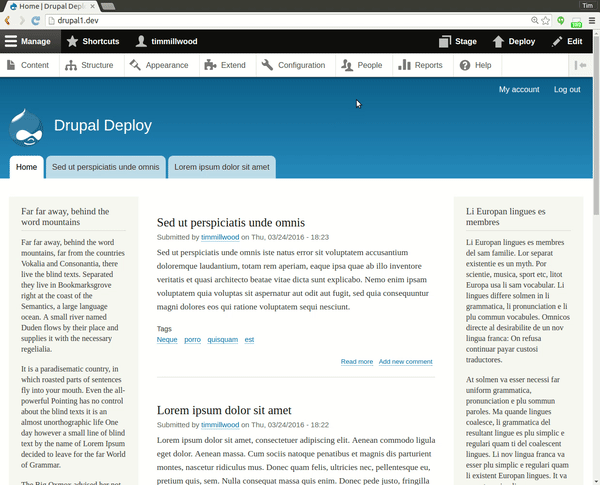This screenshot has width=600, height=485.
Task: Open the Shortcuts star icon
Action: tap(72, 41)
